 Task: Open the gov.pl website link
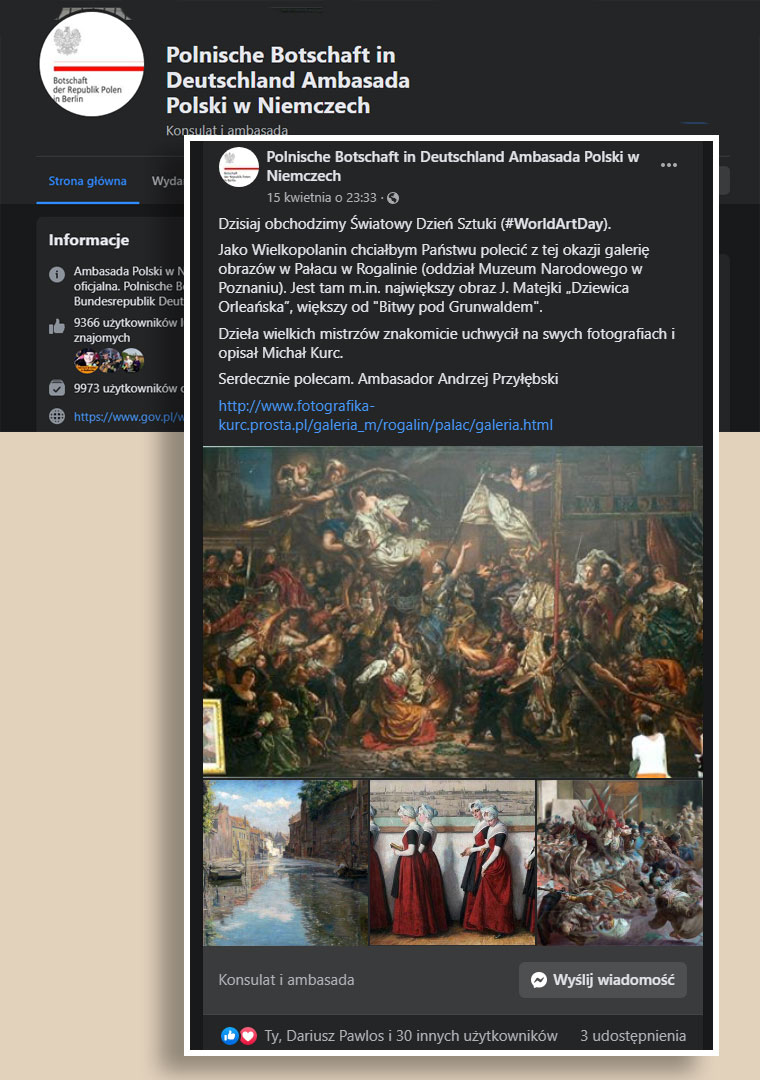(x=129, y=417)
